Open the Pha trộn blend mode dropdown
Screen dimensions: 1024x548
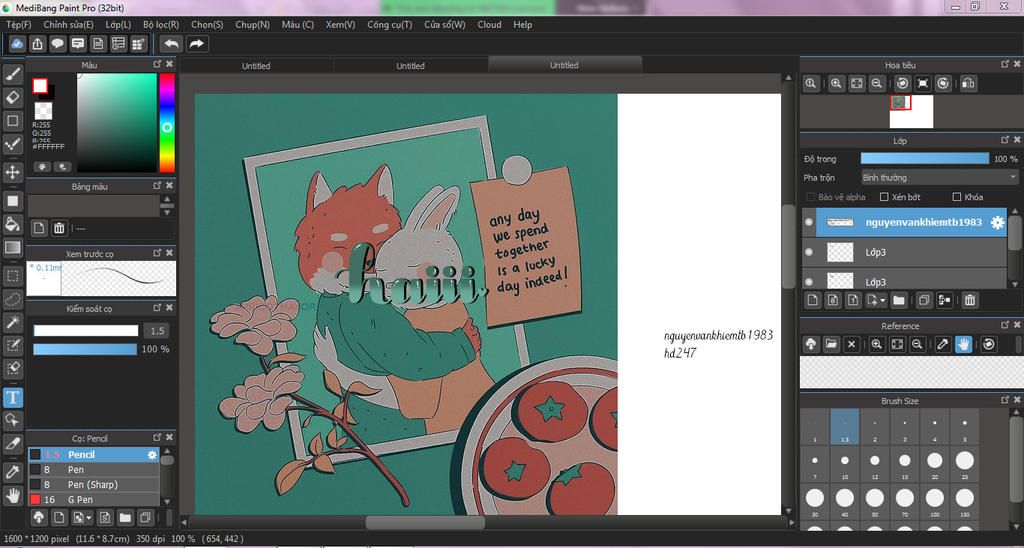click(939, 177)
